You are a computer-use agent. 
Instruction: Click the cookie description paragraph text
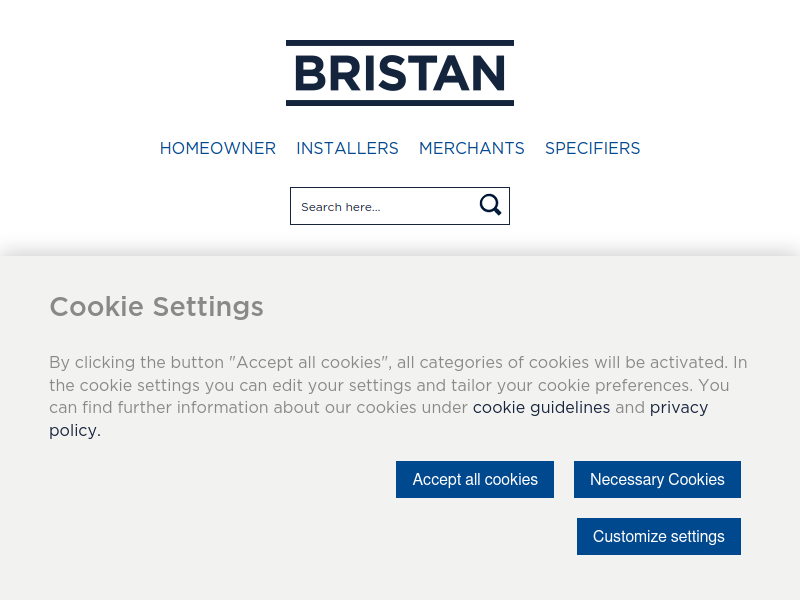[398, 396]
